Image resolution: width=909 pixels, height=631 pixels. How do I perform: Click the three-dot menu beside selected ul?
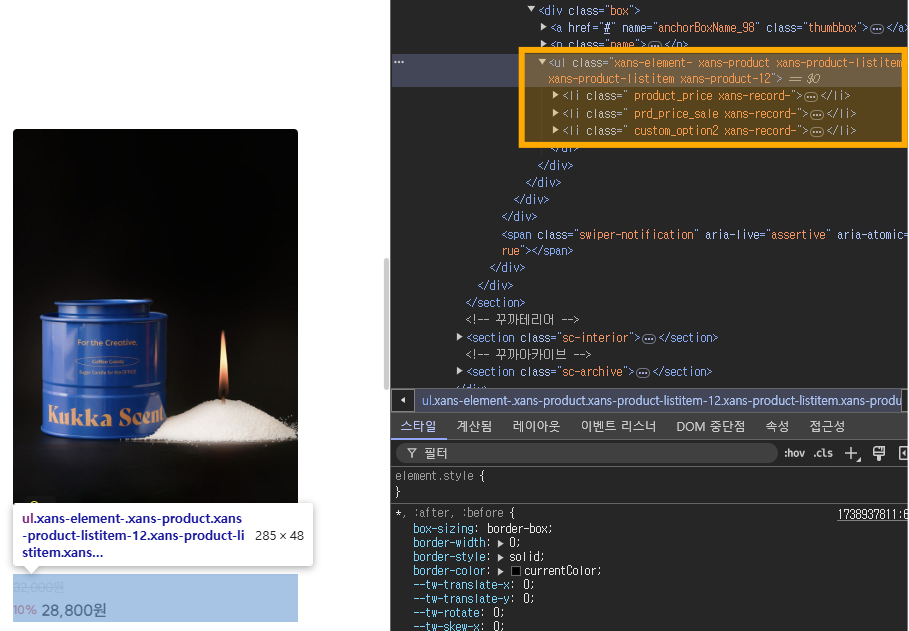coord(399,62)
